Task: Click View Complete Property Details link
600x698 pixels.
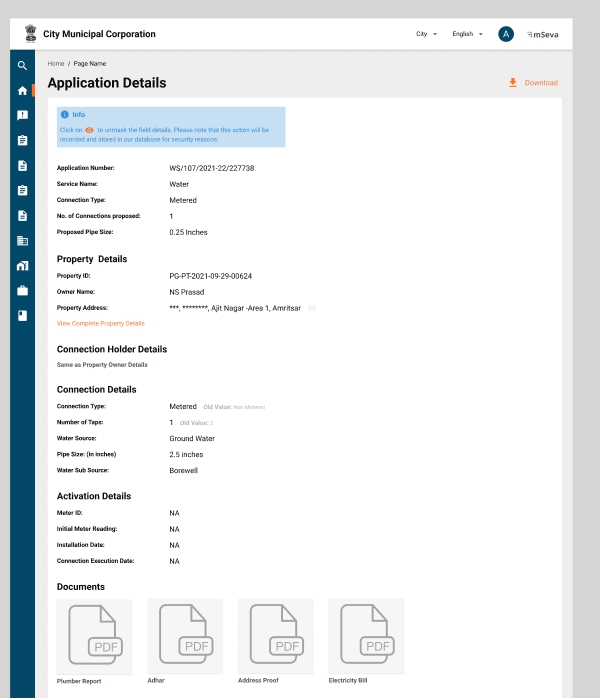Action: point(101,324)
